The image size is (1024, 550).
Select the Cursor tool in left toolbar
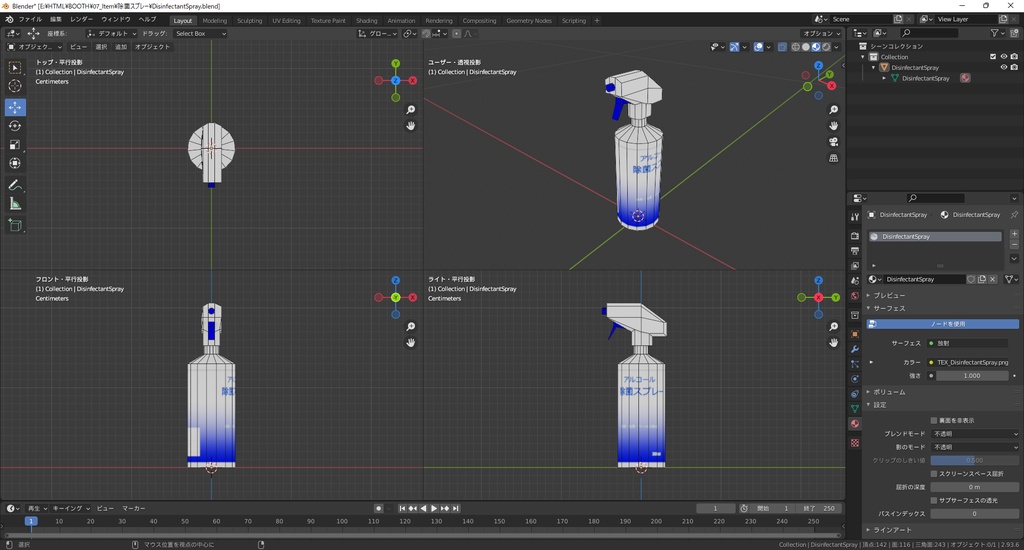15,86
